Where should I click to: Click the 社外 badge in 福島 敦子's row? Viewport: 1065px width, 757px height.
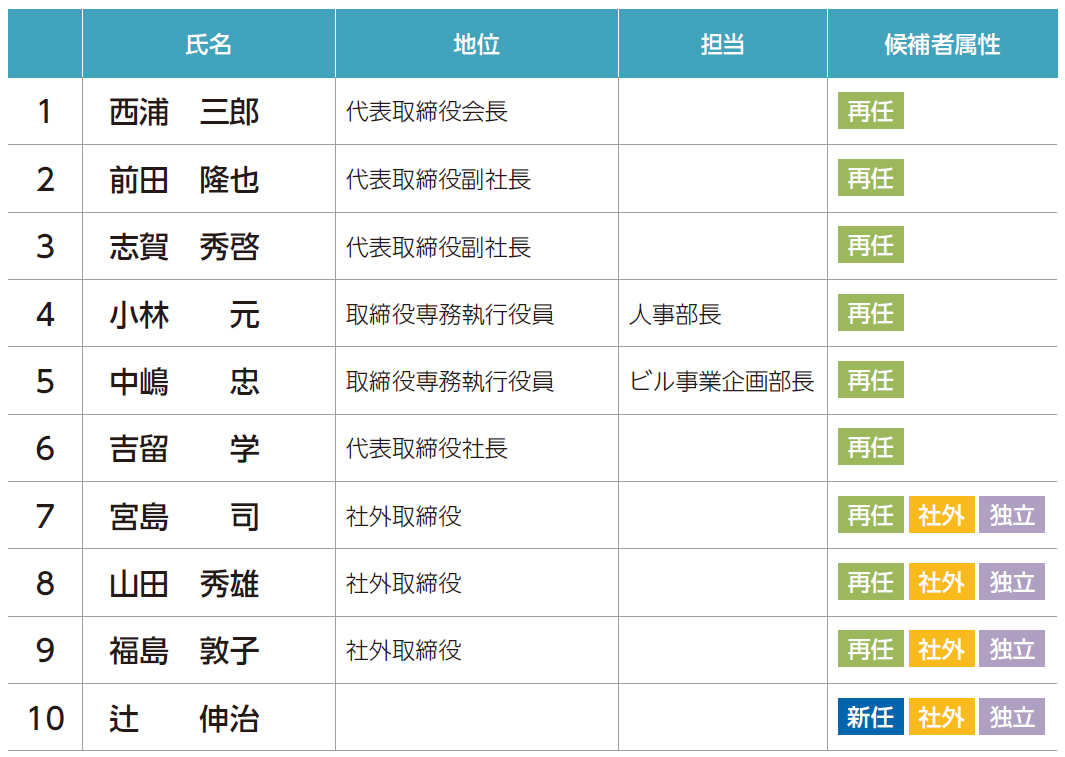tap(941, 650)
